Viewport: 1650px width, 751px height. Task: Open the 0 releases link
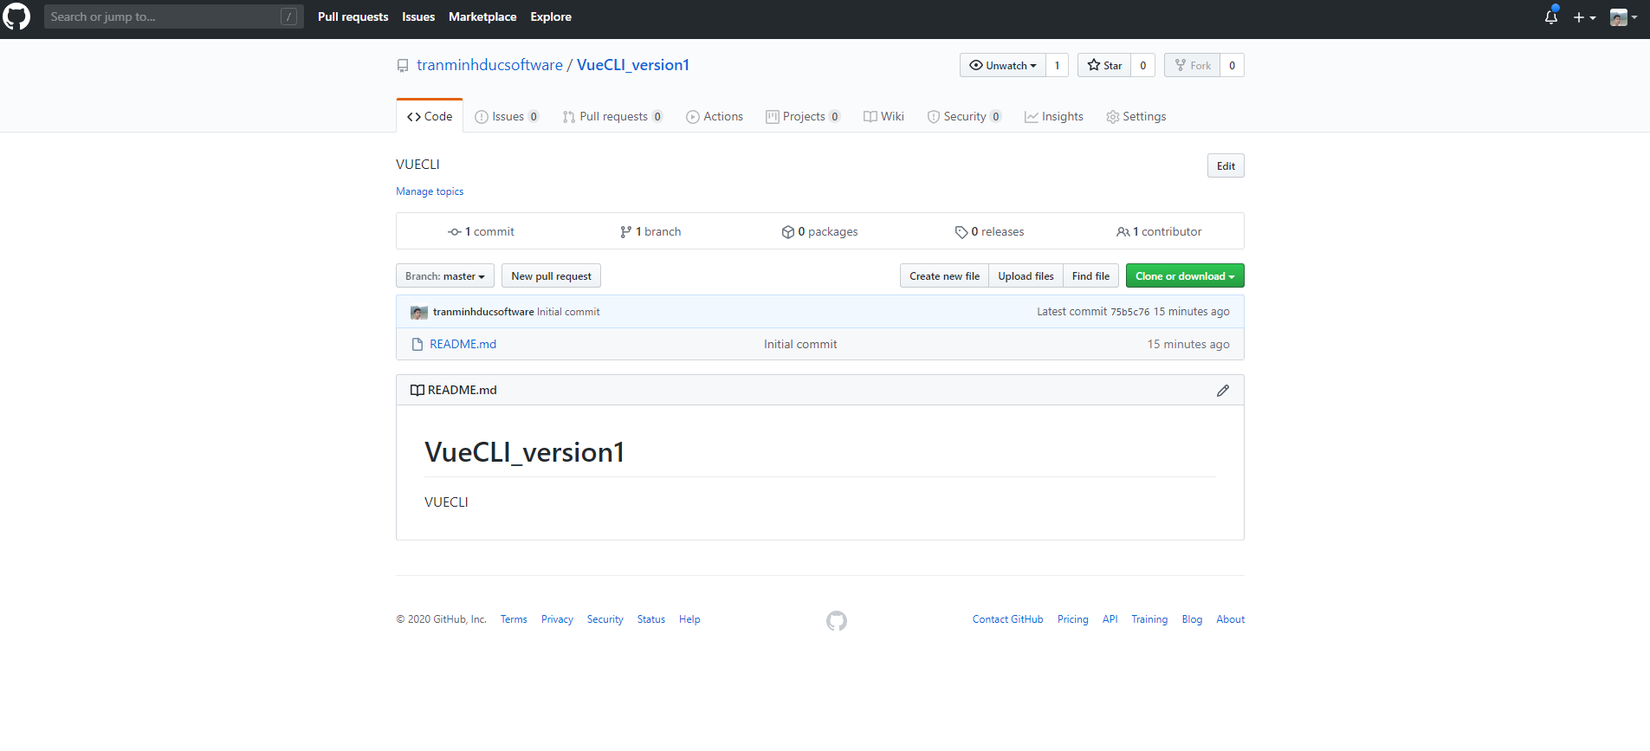pyautogui.click(x=989, y=232)
